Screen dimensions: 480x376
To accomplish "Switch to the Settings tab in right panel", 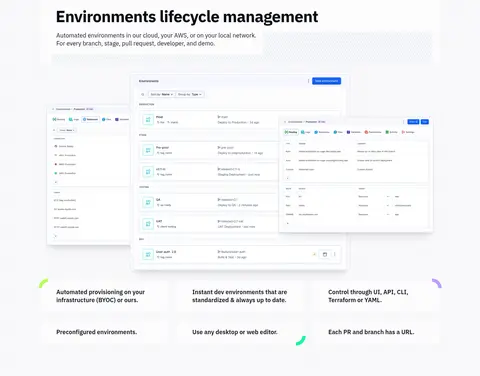I will [x=408, y=132].
